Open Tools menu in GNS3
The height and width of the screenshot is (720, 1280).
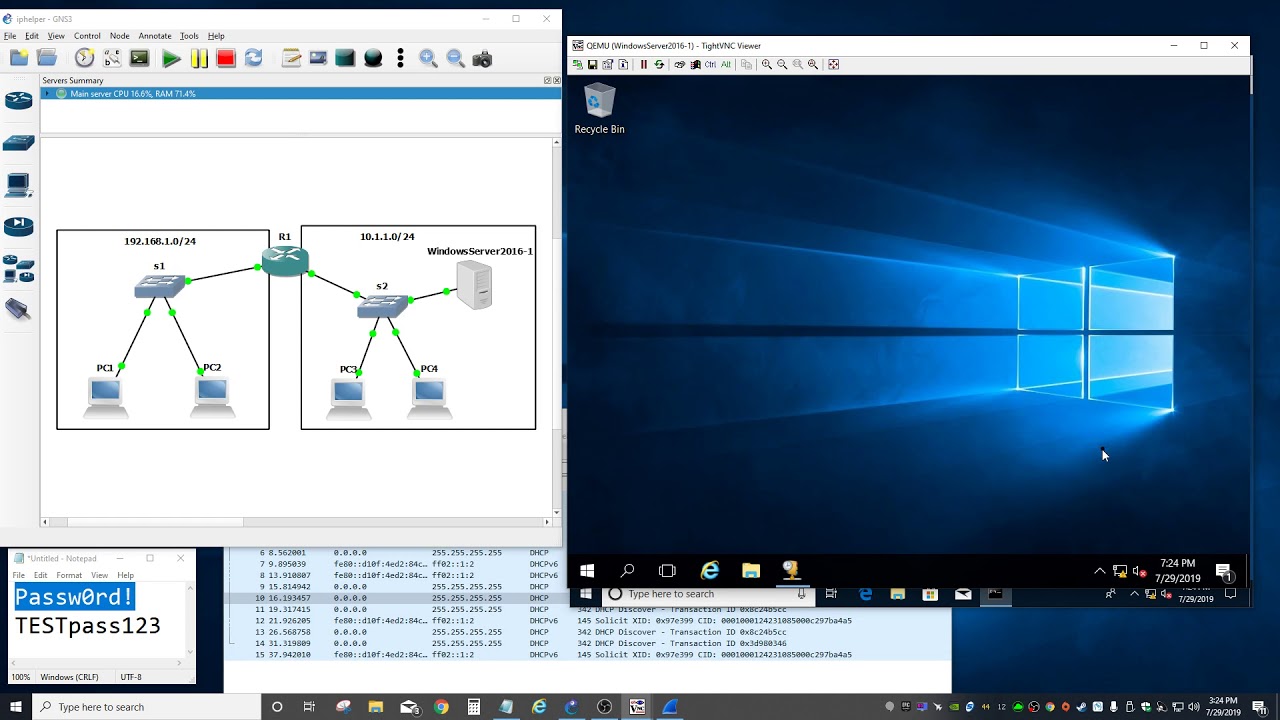(189, 36)
